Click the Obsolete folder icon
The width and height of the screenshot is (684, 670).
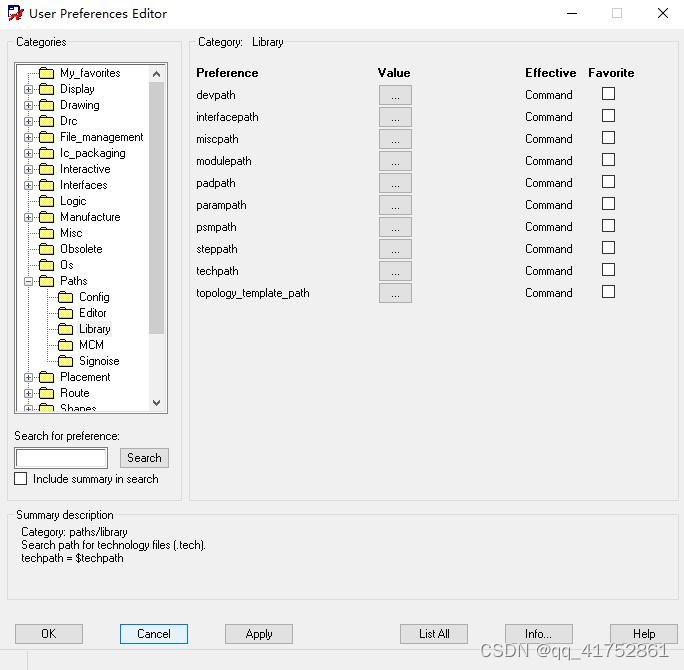(x=46, y=249)
